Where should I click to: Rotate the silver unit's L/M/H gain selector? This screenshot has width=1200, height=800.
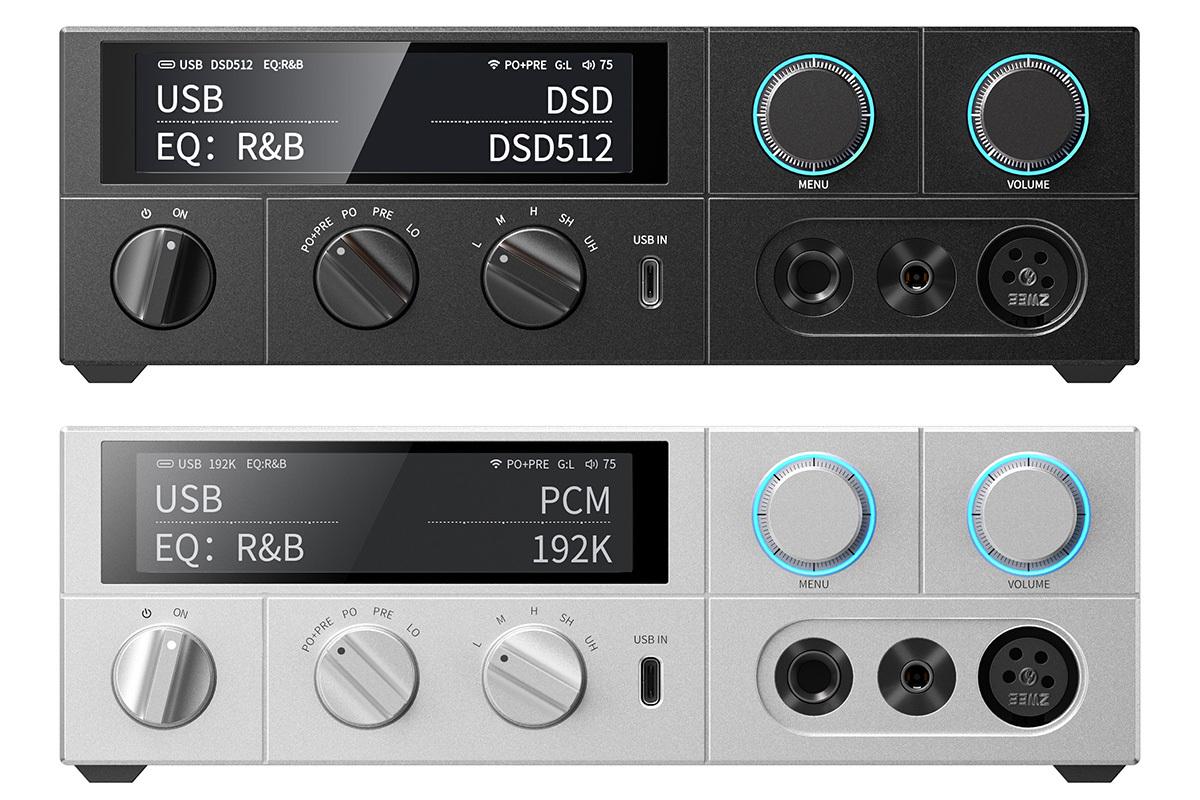[x=534, y=678]
